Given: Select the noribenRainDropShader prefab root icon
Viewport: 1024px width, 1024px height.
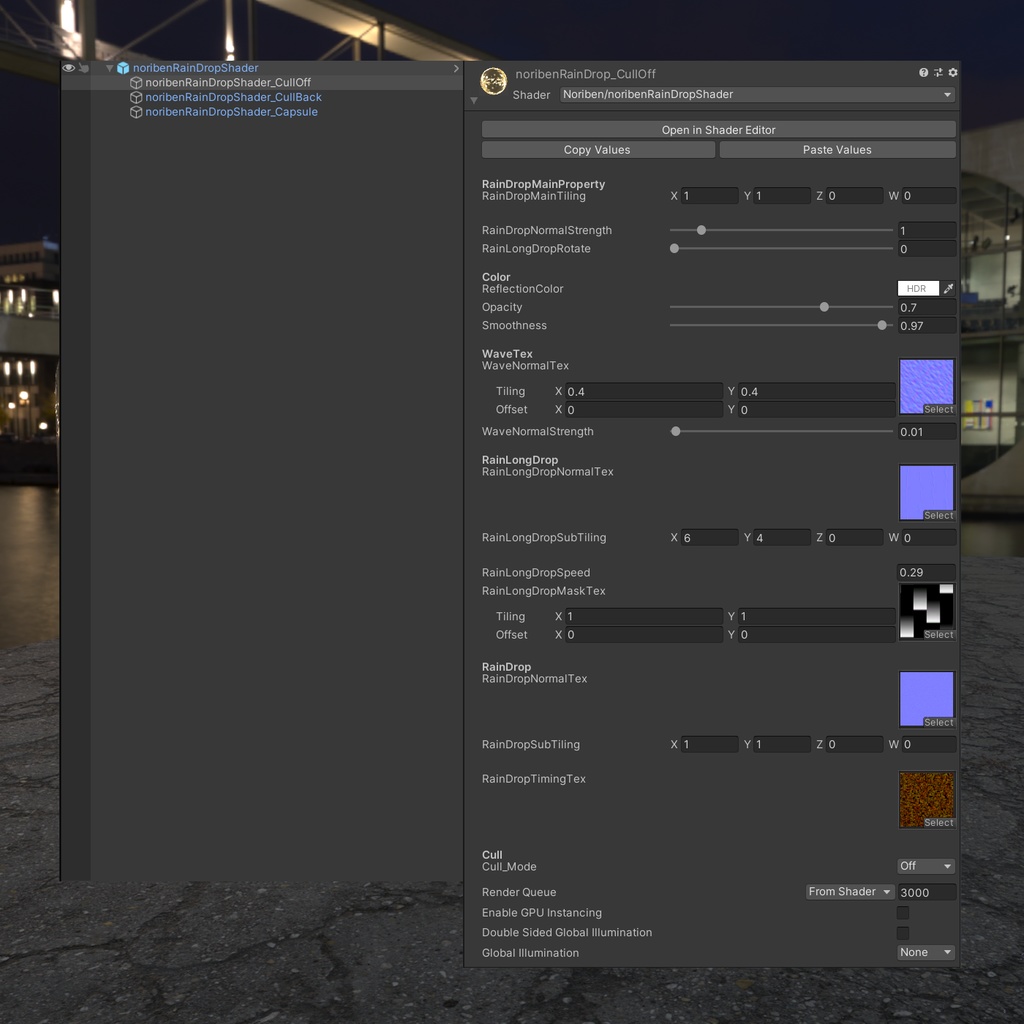Looking at the screenshot, I should coord(123,68).
